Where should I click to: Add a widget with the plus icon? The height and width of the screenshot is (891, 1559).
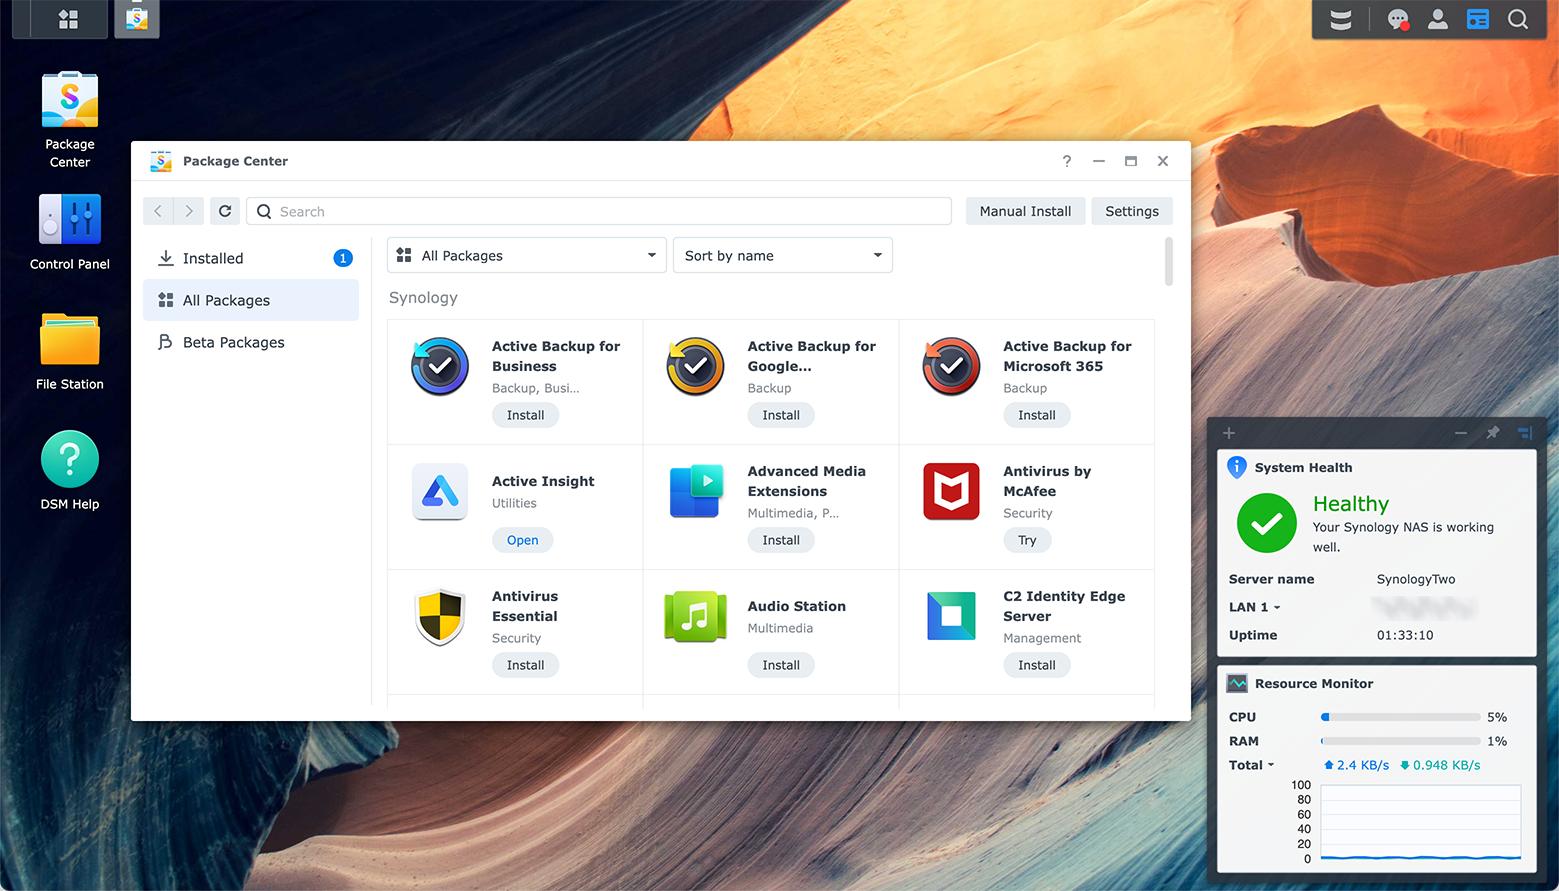coord(1229,433)
